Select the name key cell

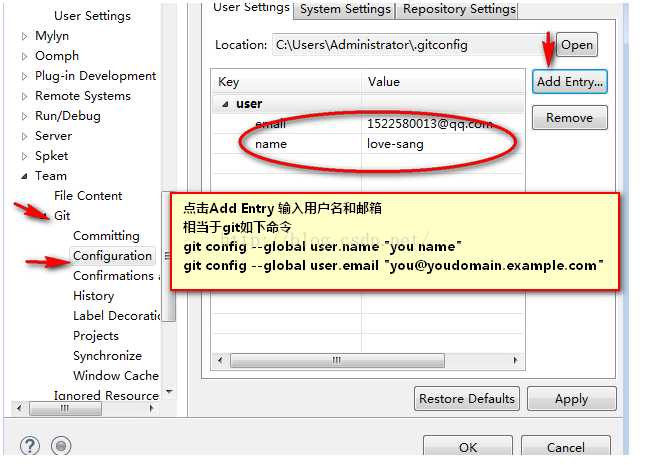(271, 144)
